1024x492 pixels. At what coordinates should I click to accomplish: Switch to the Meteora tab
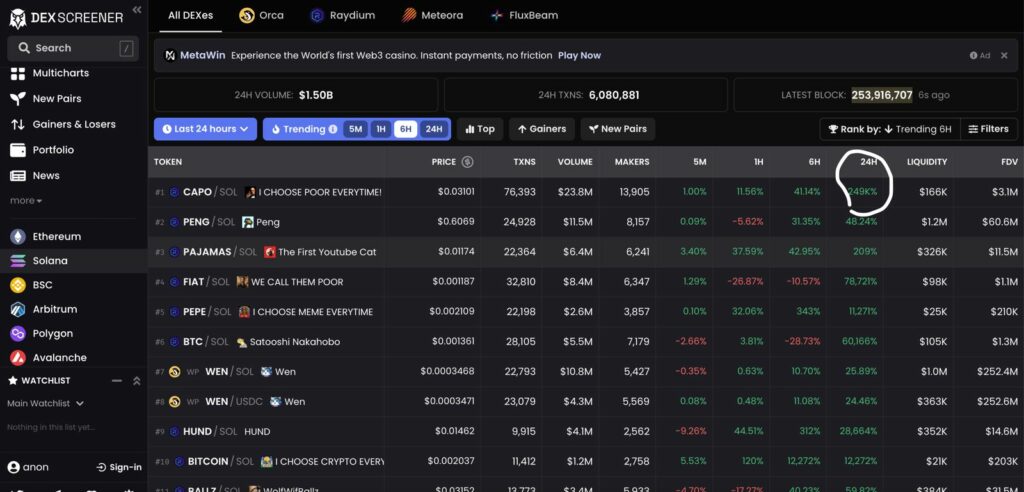coord(433,16)
